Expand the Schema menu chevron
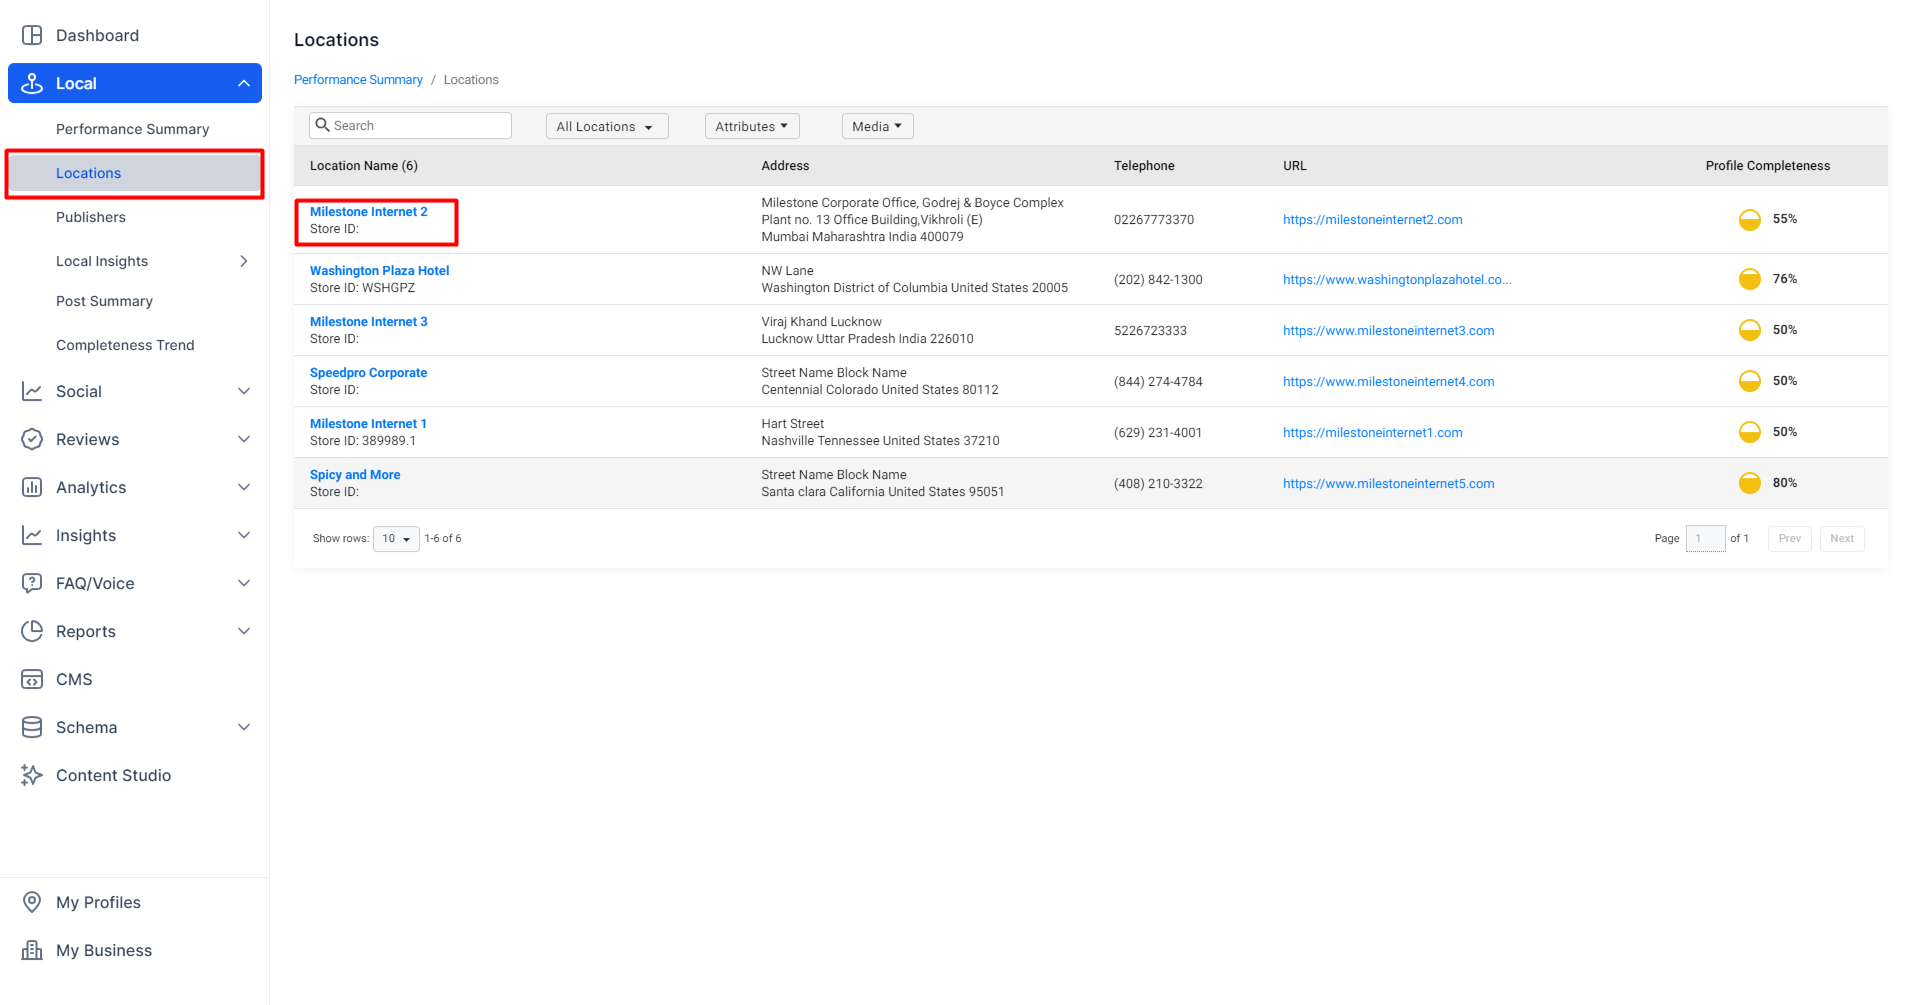1919x1005 pixels. click(244, 727)
